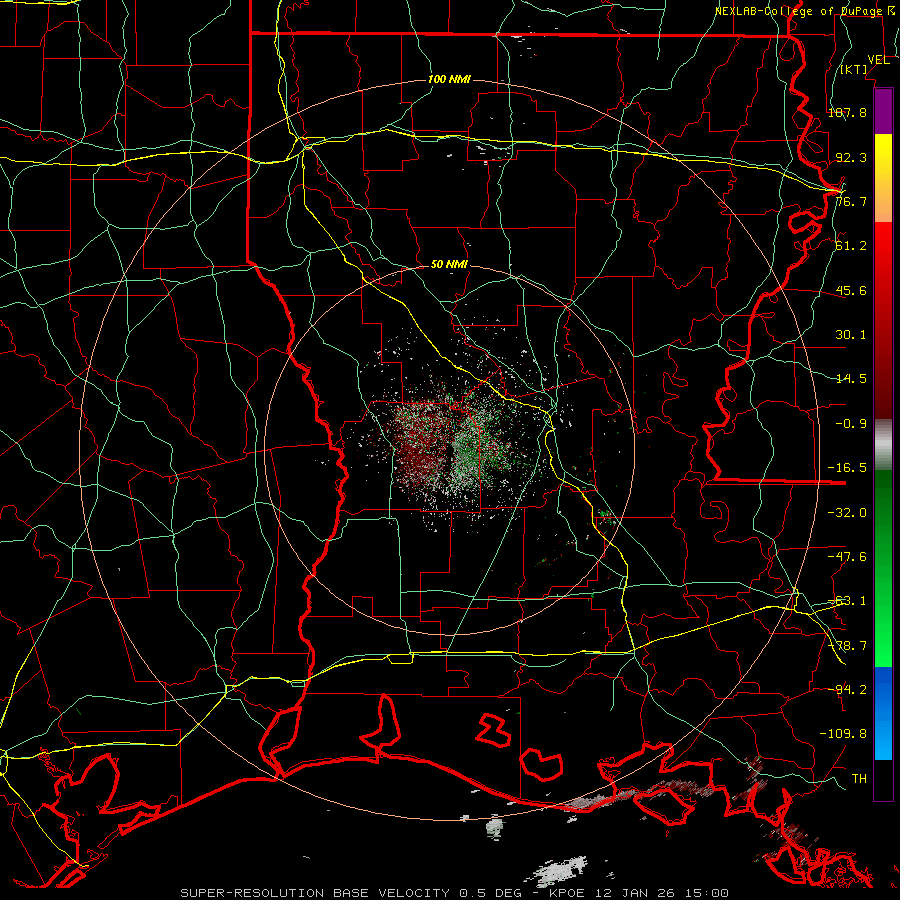The image size is (900, 900).
Task: Click the -94.2 legend value
Action: click(847, 689)
